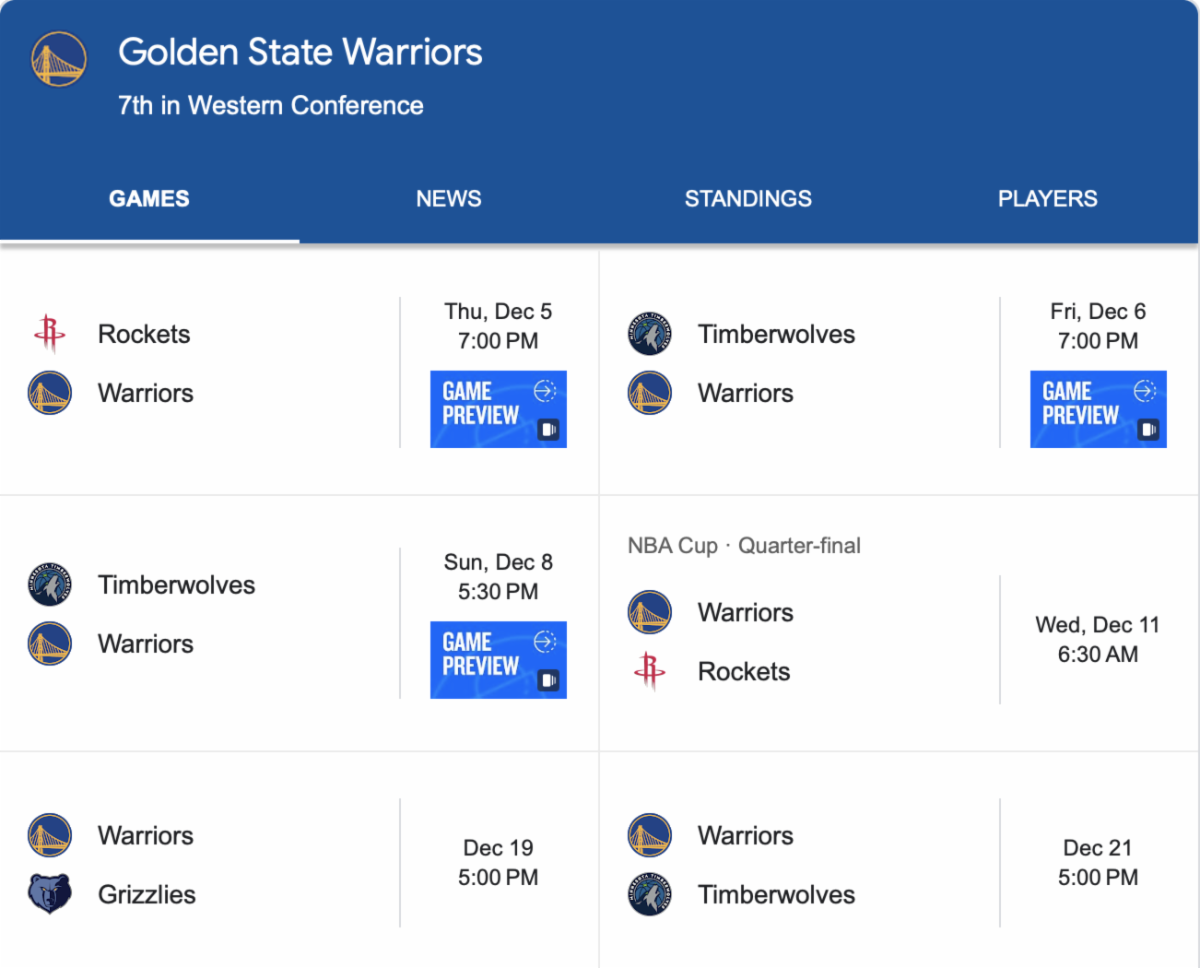Image resolution: width=1200 pixels, height=968 pixels.
Task: Open the Wed Dec 11 6:30 AM game
Action: 1097,640
